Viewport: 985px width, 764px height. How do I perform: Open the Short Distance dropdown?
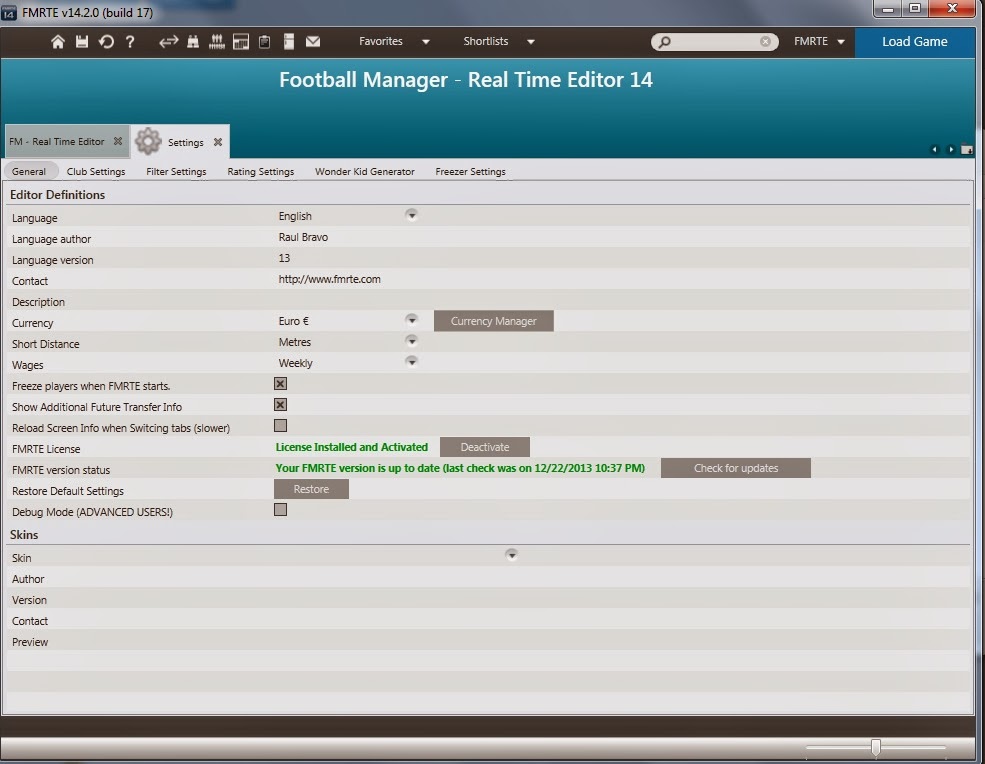pyautogui.click(x=411, y=341)
